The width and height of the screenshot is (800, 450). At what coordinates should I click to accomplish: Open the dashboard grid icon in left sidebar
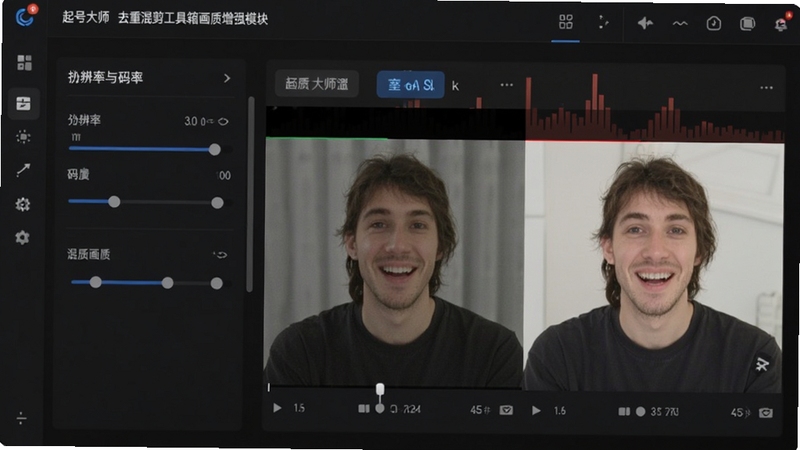coord(24,63)
